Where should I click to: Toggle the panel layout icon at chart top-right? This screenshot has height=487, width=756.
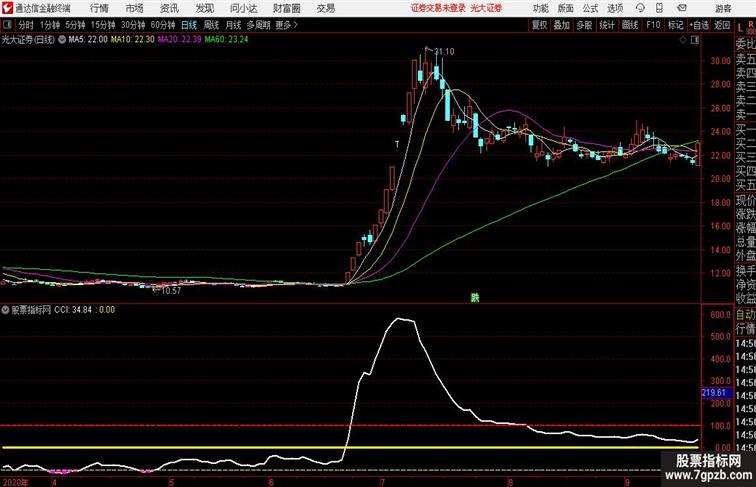[695, 40]
